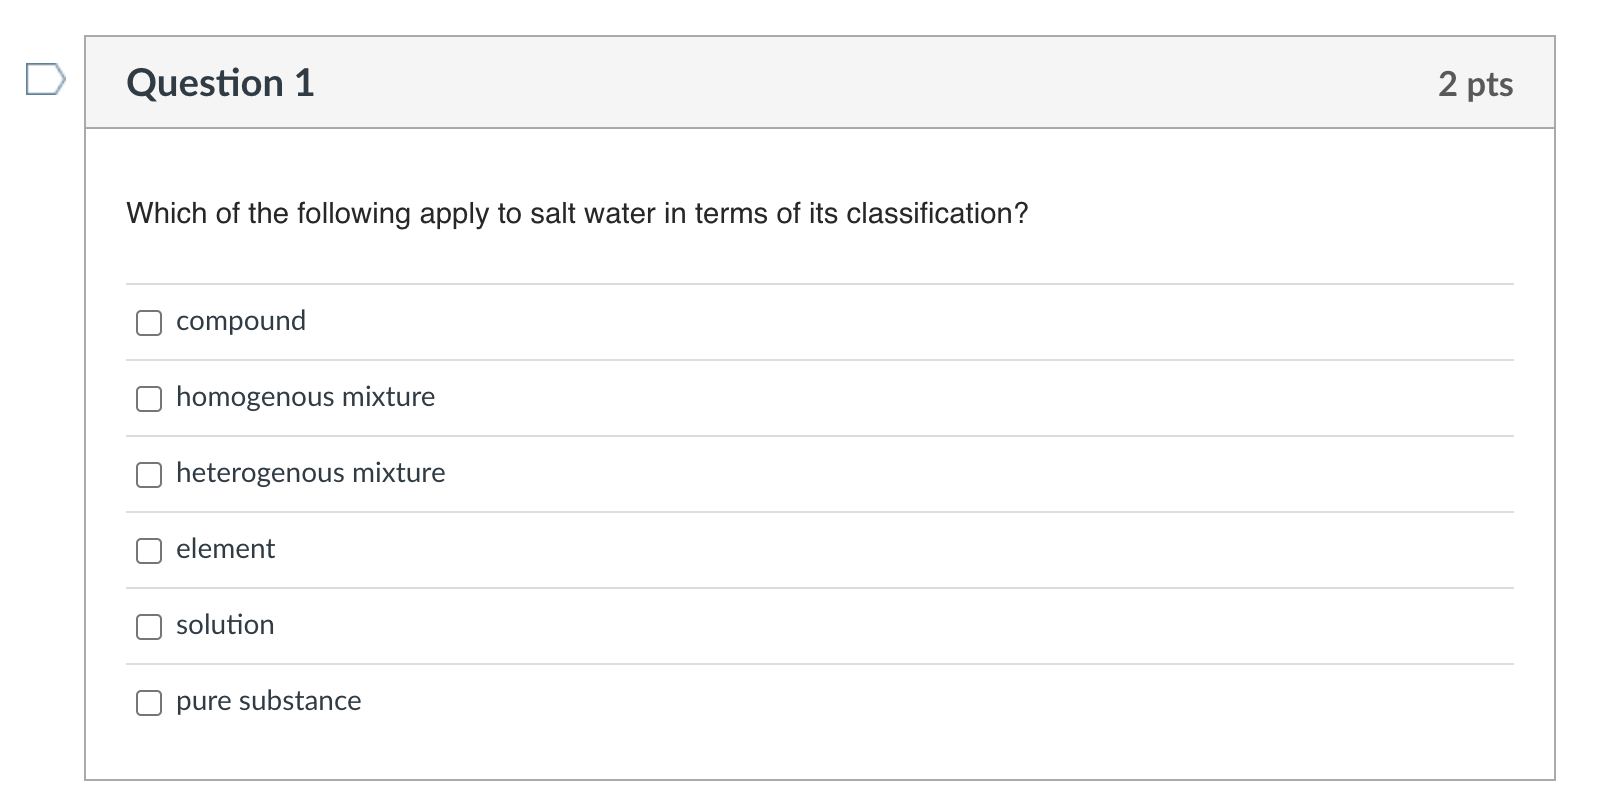
Task: Click the question prompt about salt water
Action: click(x=576, y=211)
